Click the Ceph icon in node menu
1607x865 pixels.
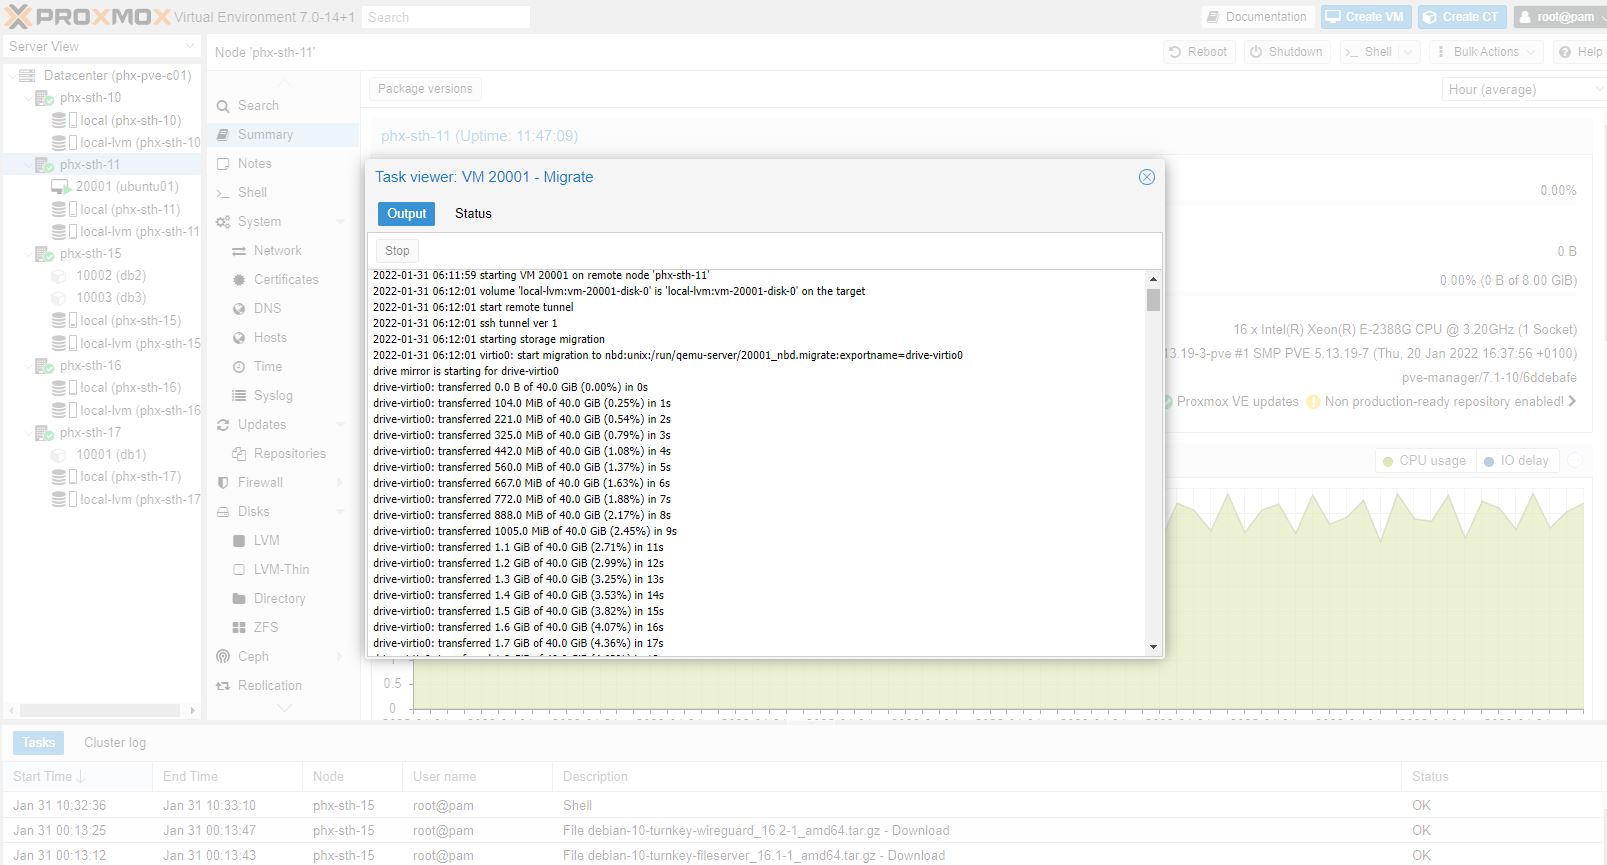(223, 657)
